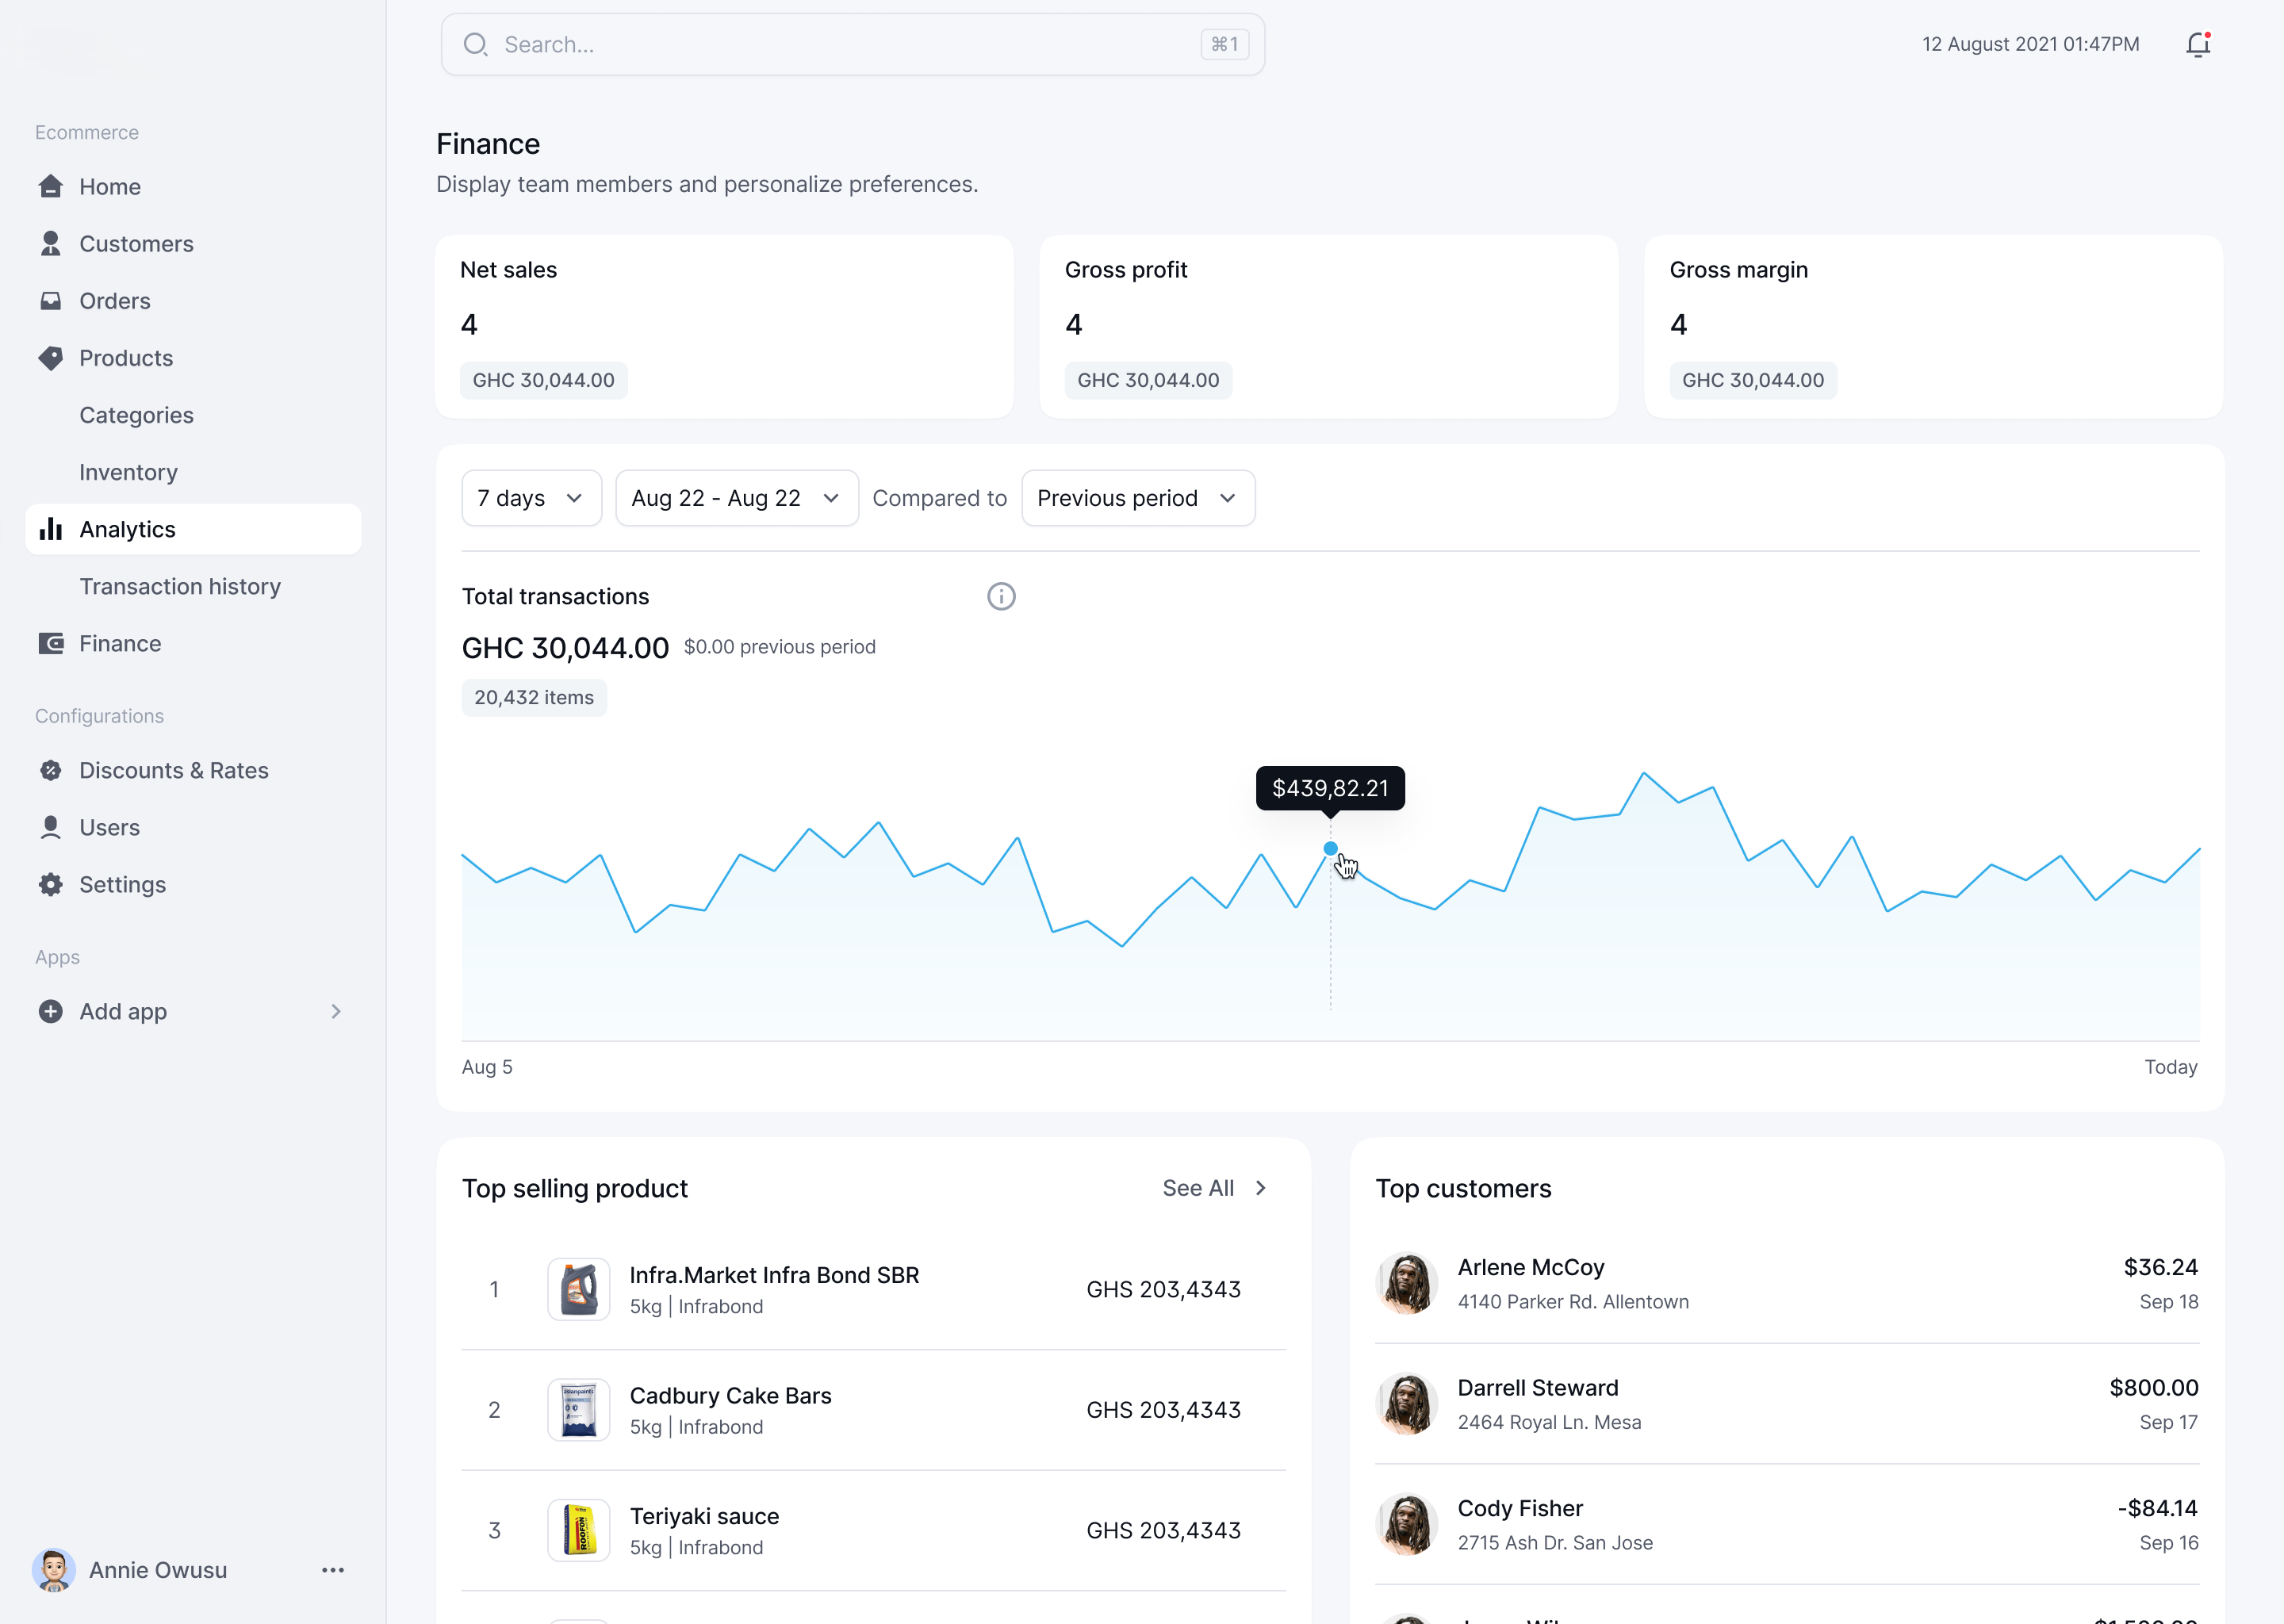Open Transaction history in sidebar

click(180, 586)
